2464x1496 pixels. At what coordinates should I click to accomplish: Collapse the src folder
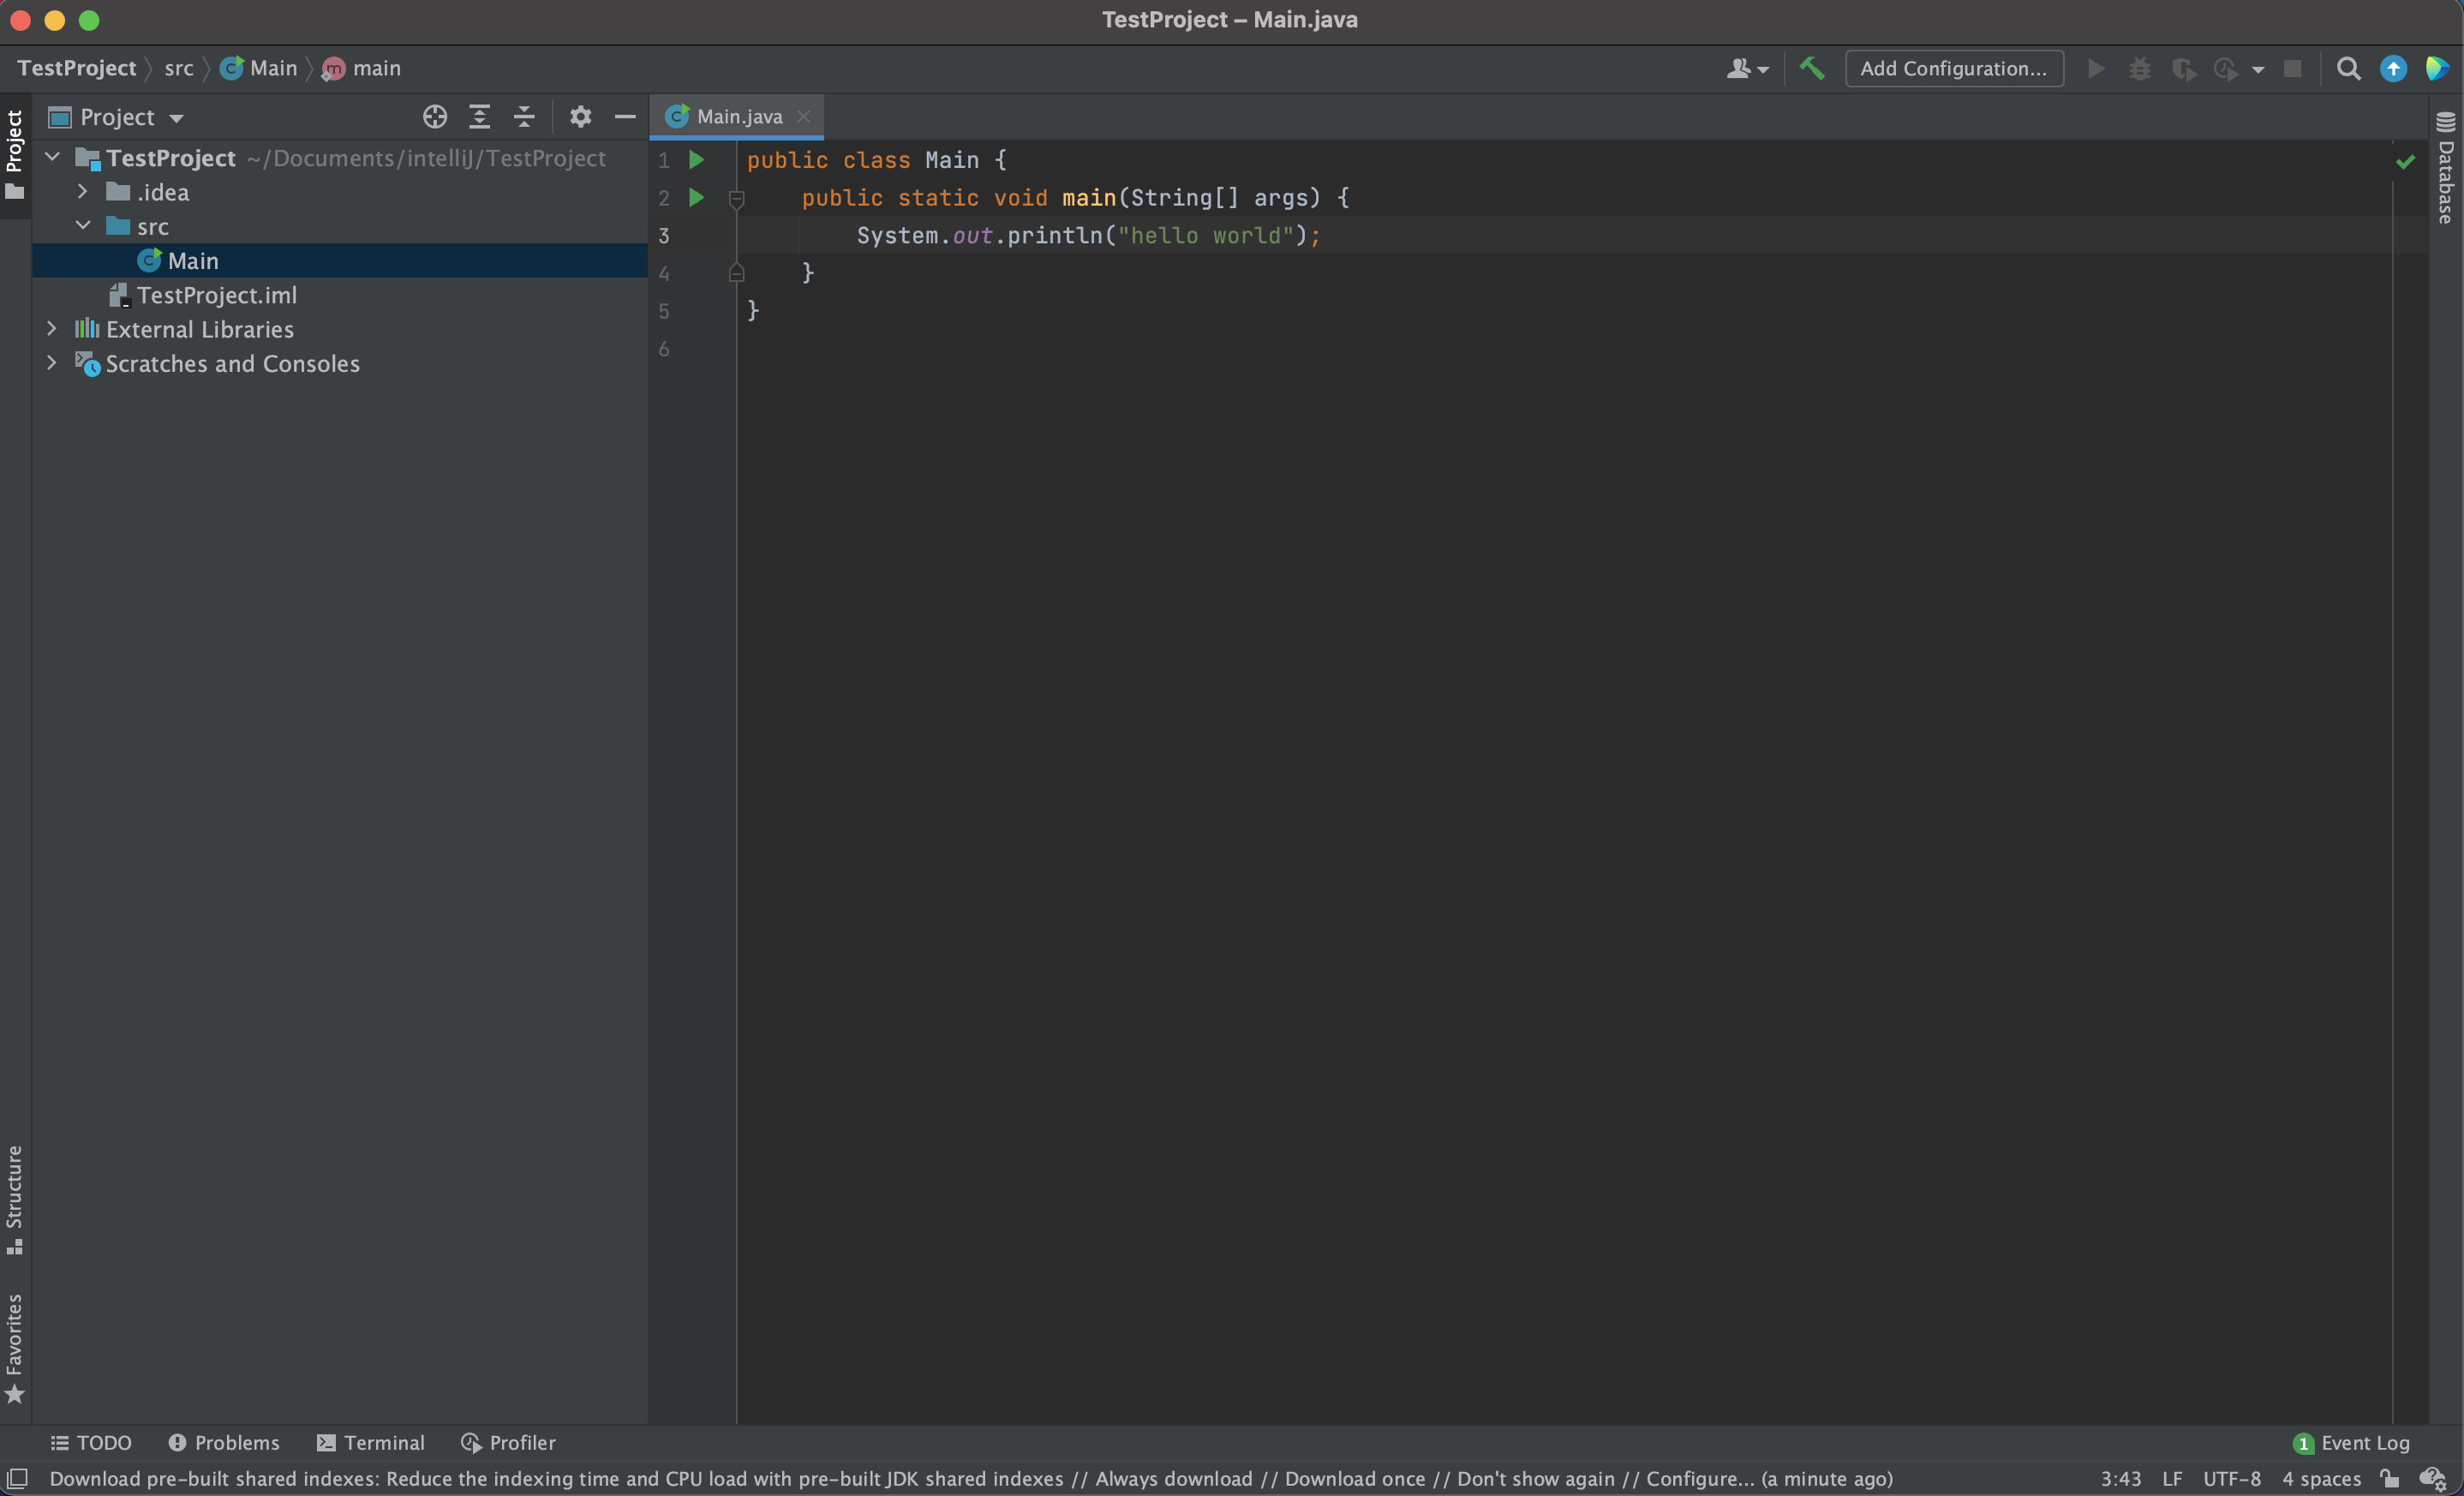click(83, 226)
